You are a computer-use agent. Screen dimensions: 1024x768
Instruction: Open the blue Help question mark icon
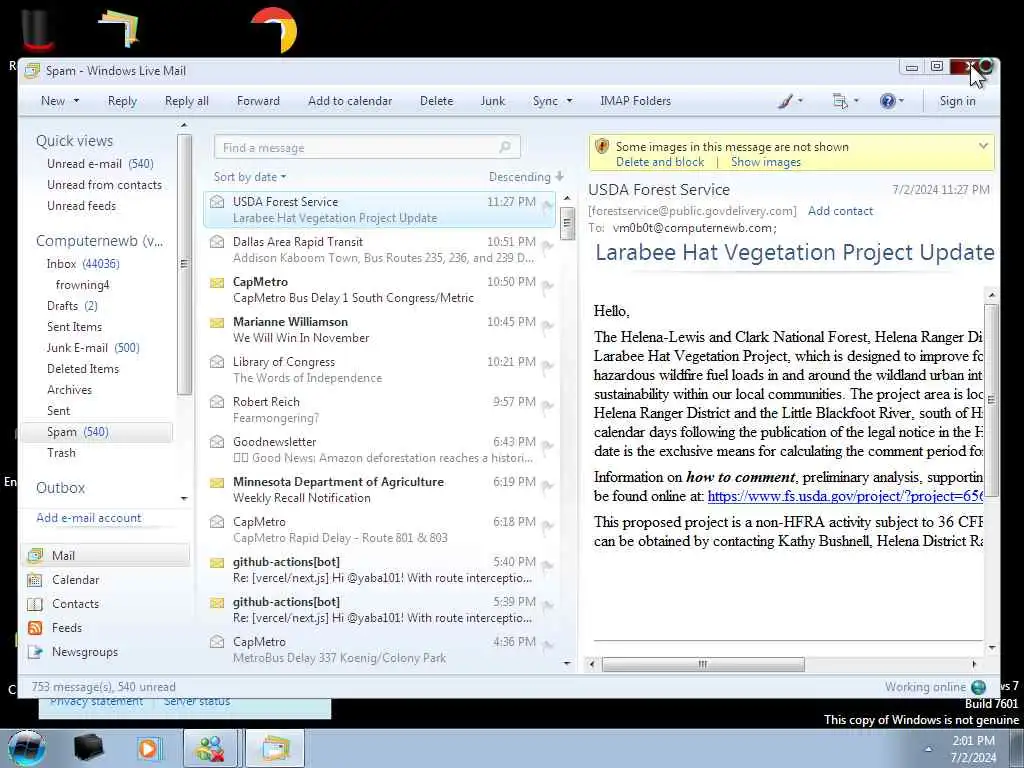coord(887,101)
